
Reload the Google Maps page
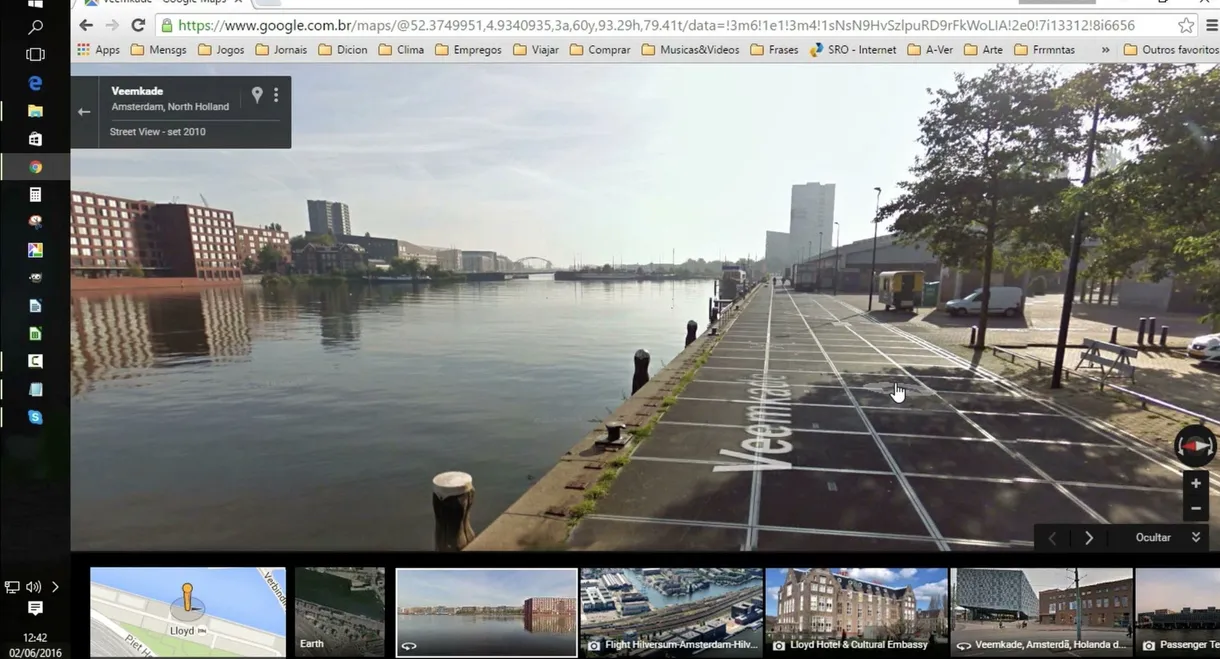(x=138, y=25)
